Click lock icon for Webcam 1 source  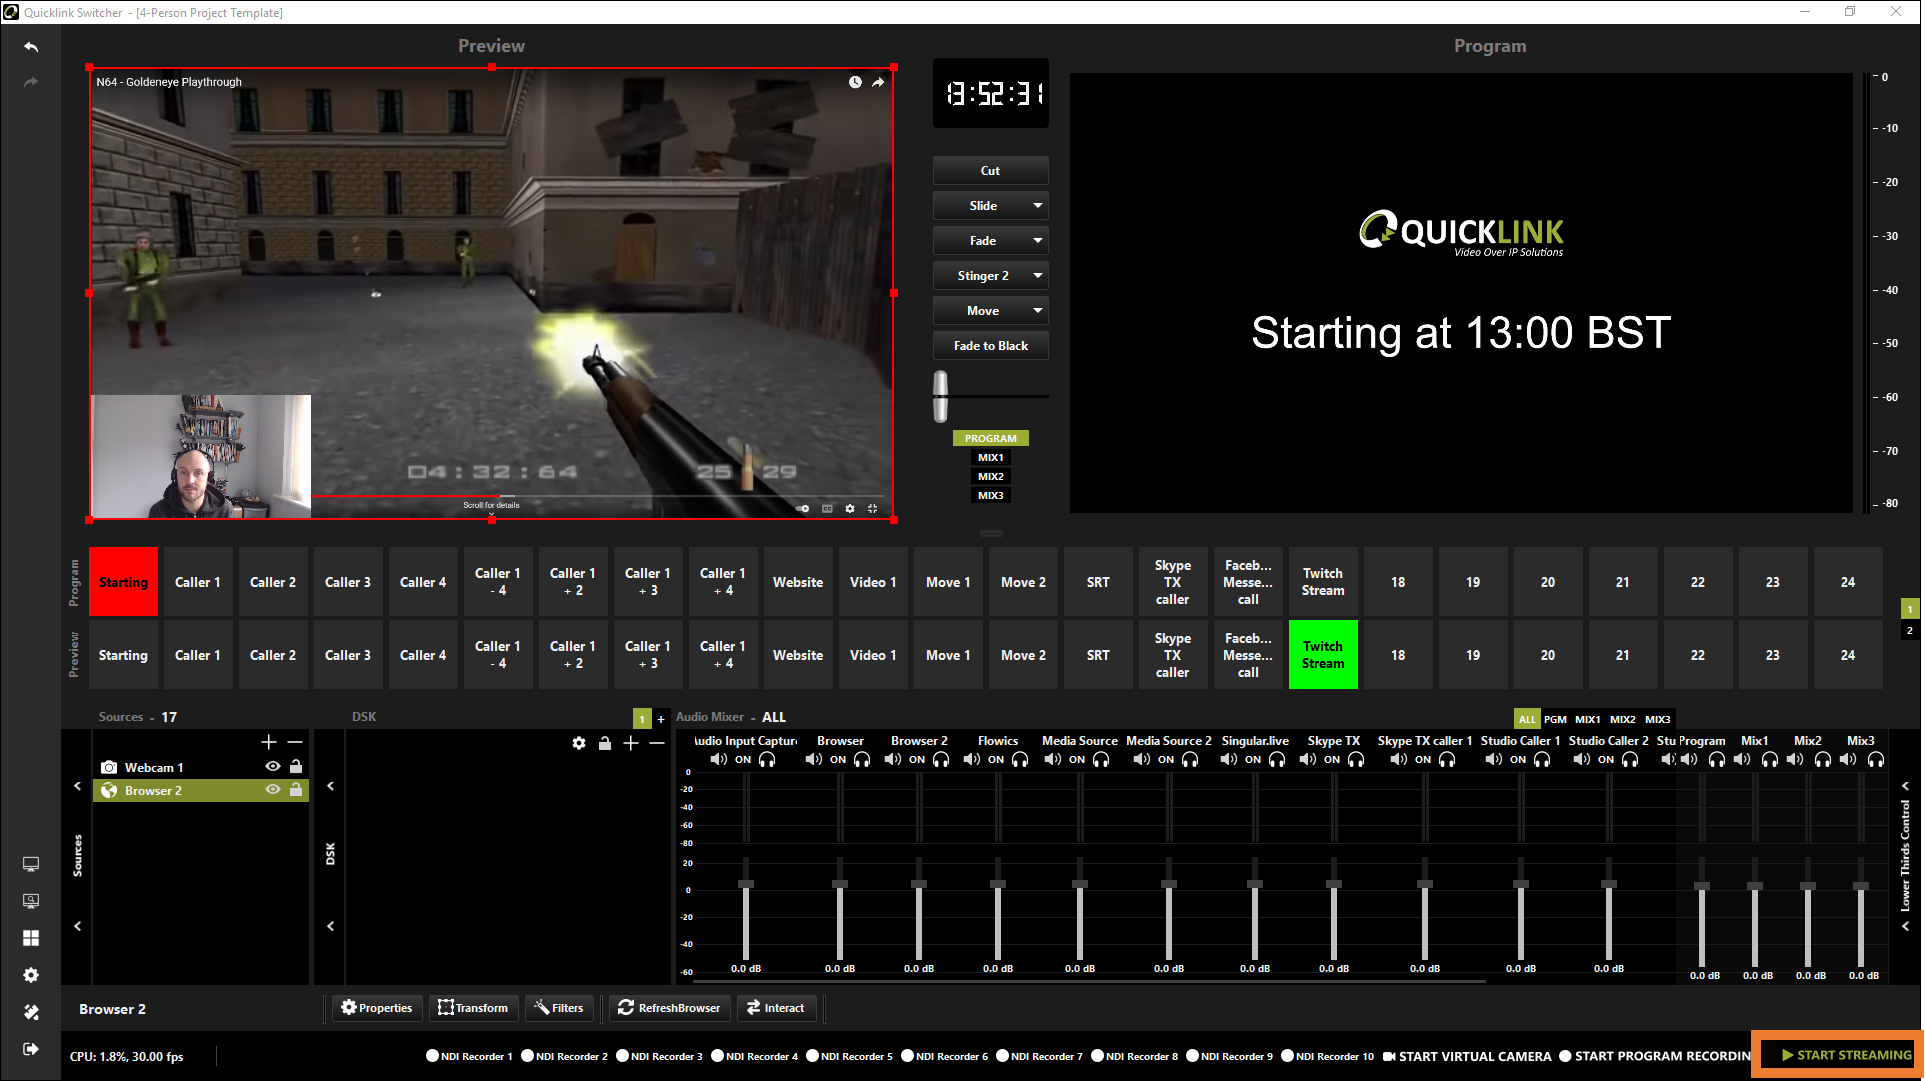point(296,767)
